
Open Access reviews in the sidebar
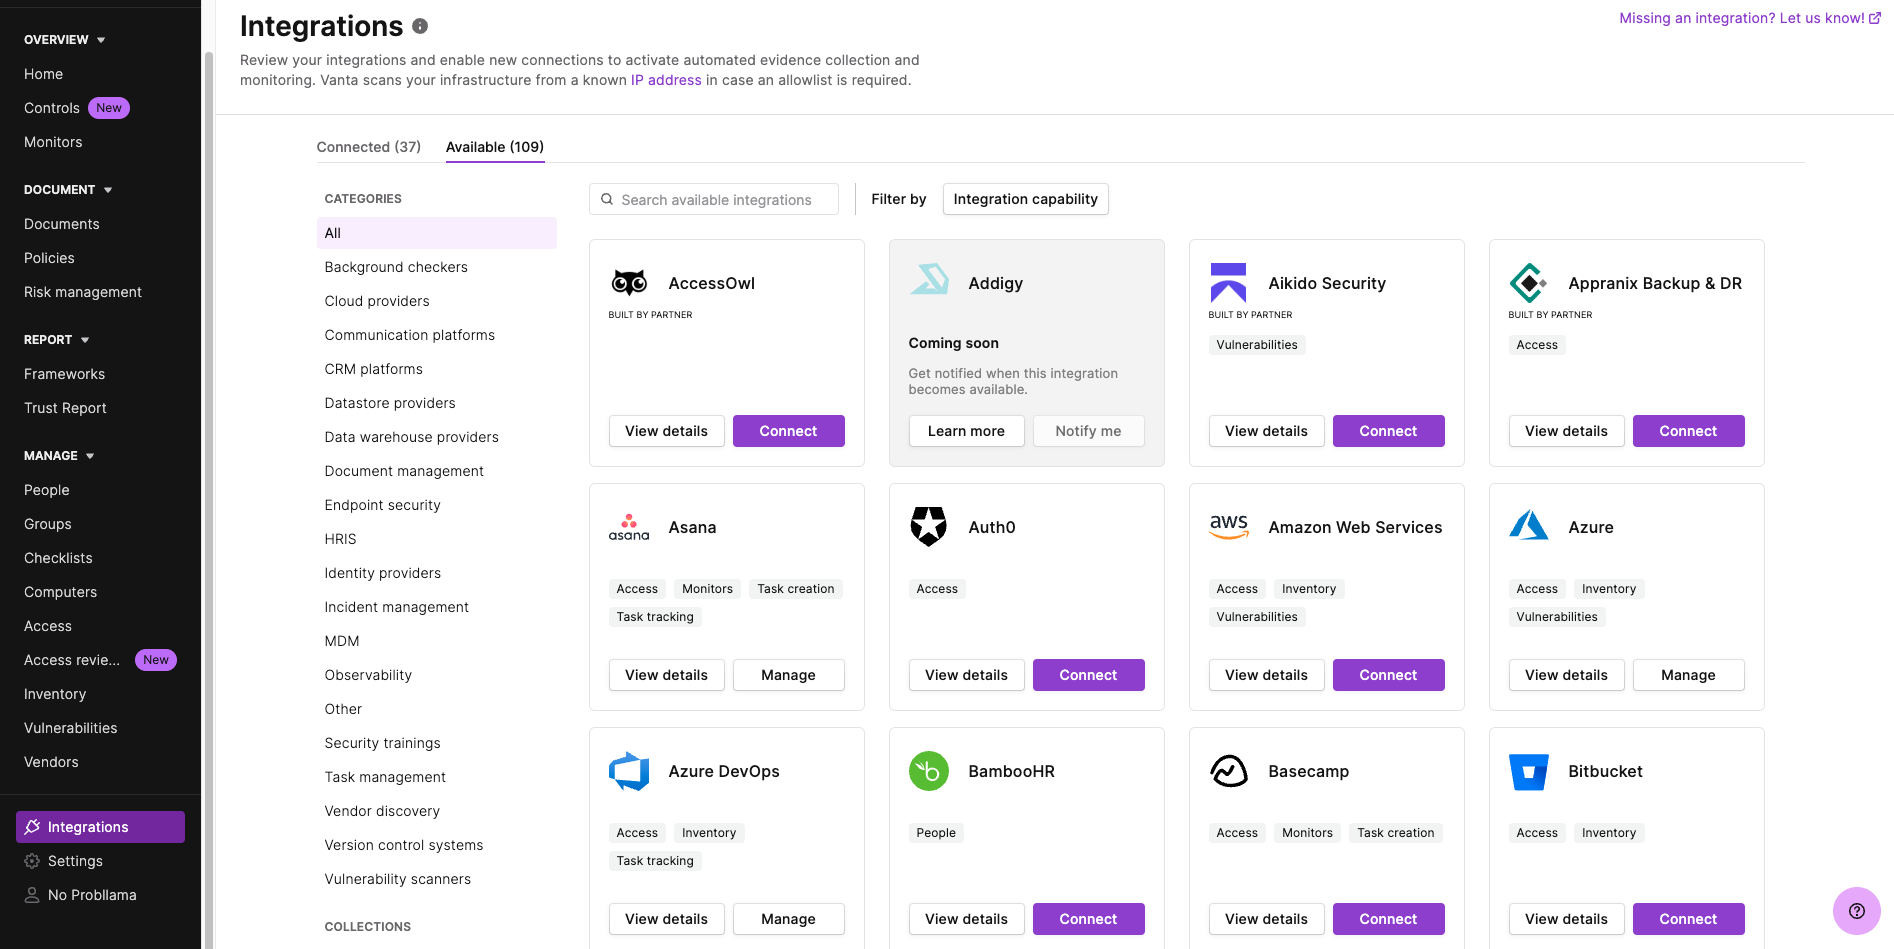point(72,660)
